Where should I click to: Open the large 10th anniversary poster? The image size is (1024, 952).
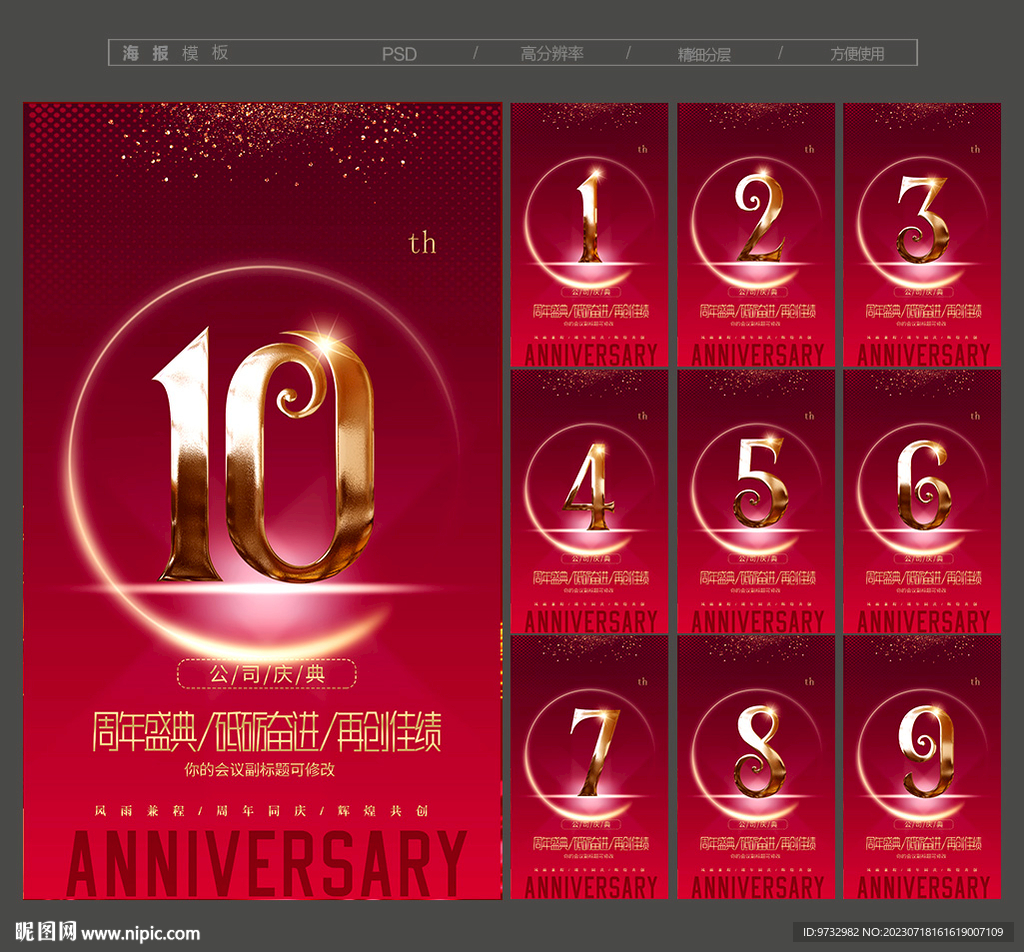[x=263, y=501]
